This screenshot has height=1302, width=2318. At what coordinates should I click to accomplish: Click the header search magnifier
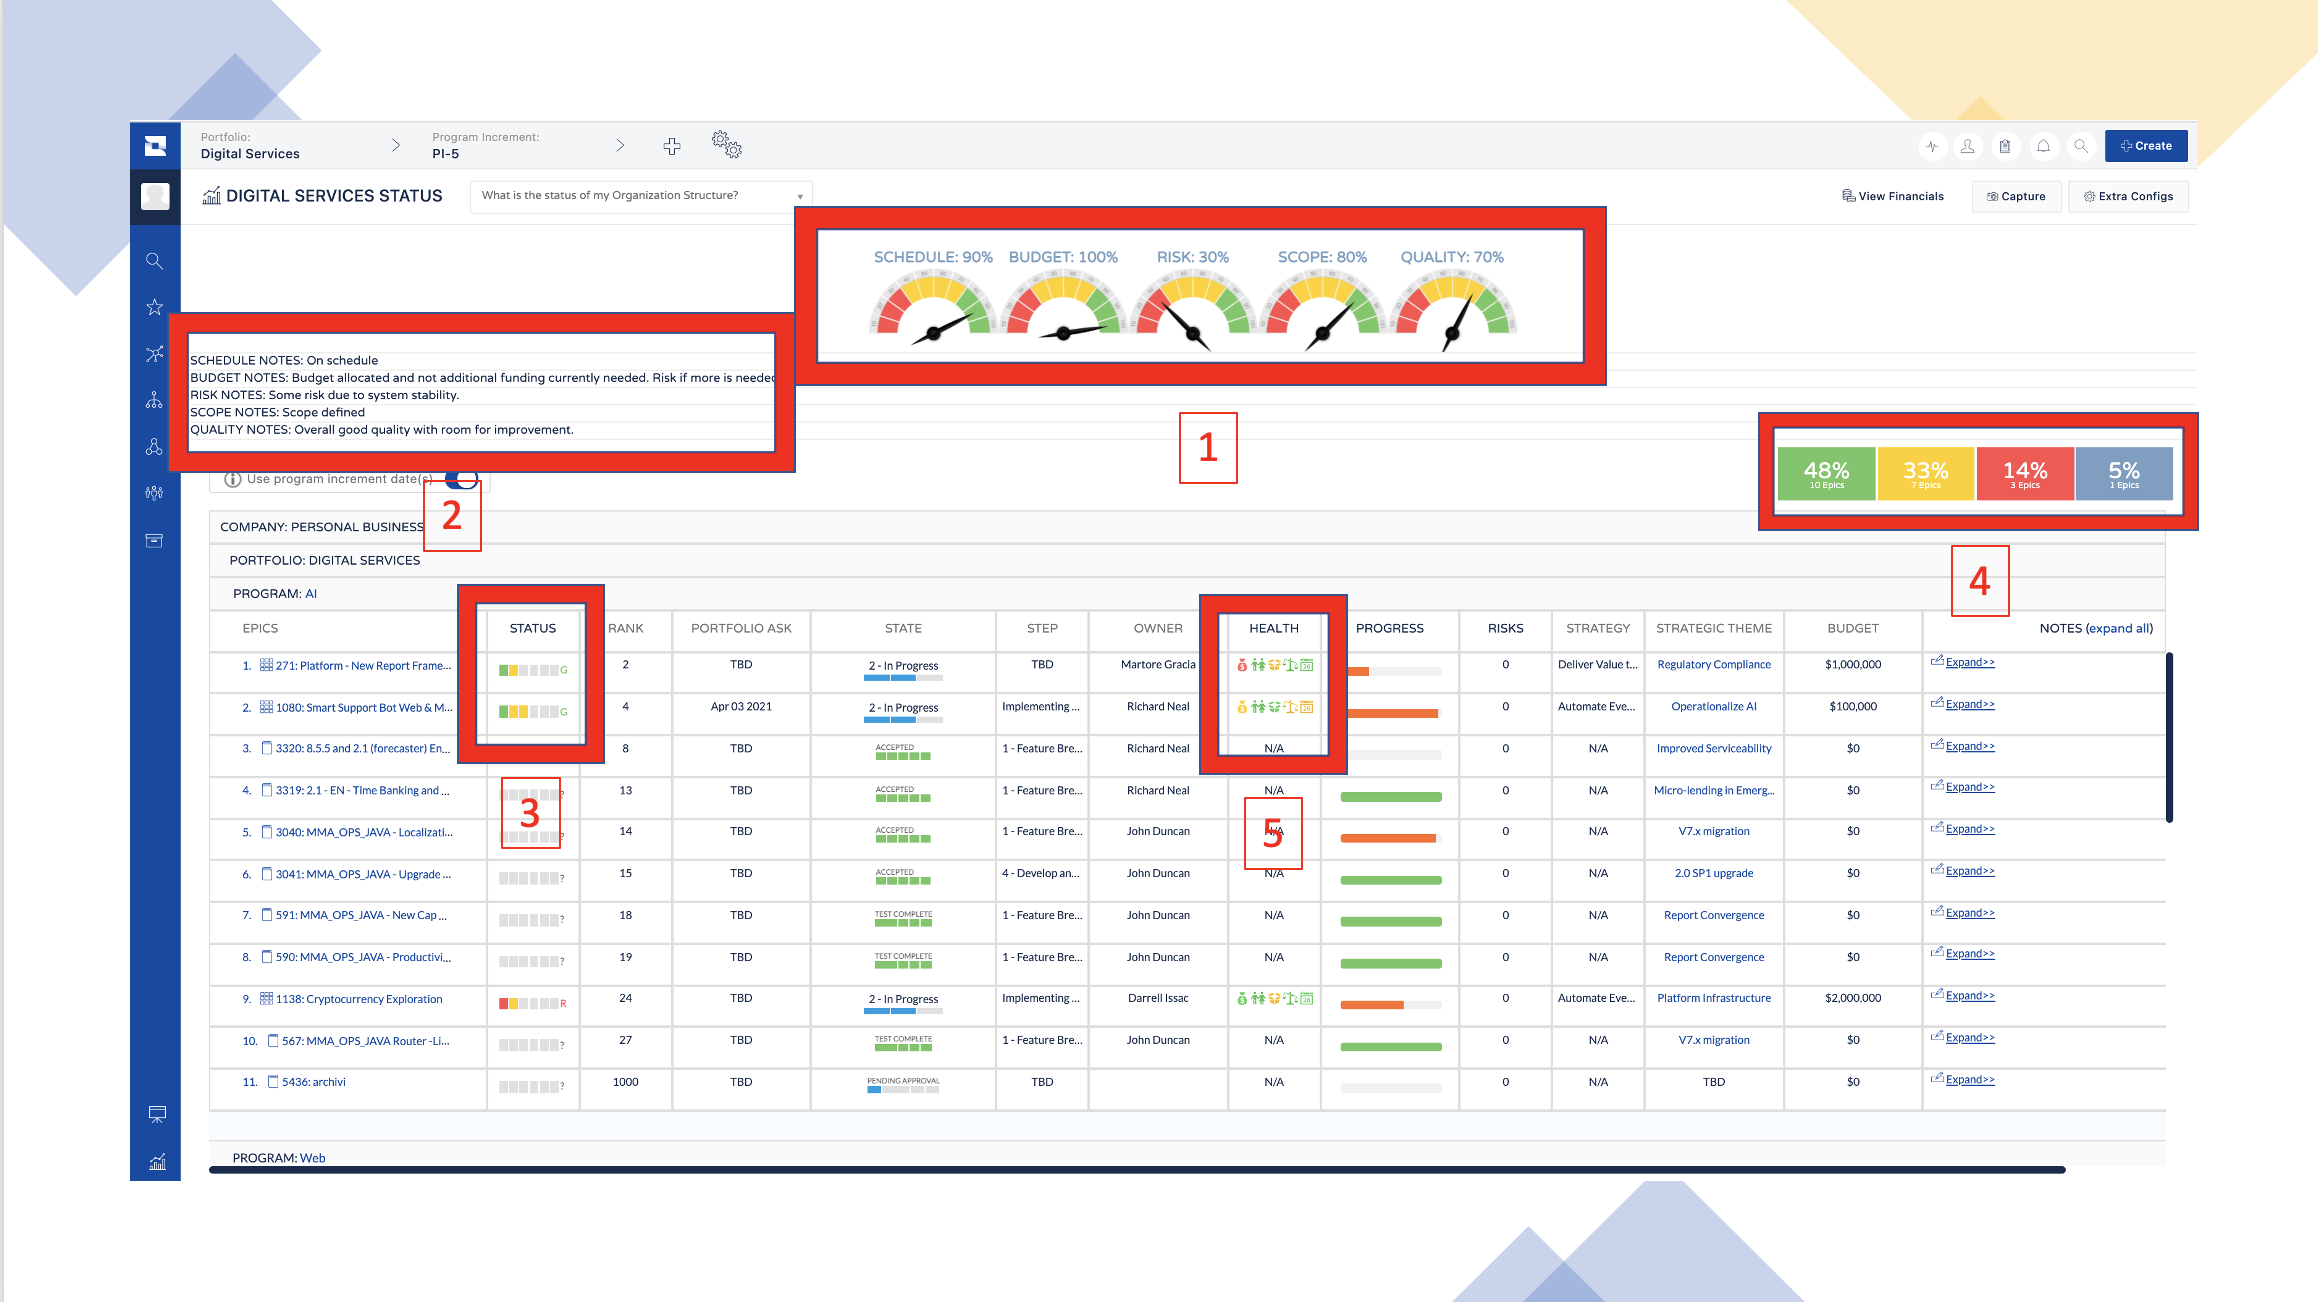tap(2081, 146)
